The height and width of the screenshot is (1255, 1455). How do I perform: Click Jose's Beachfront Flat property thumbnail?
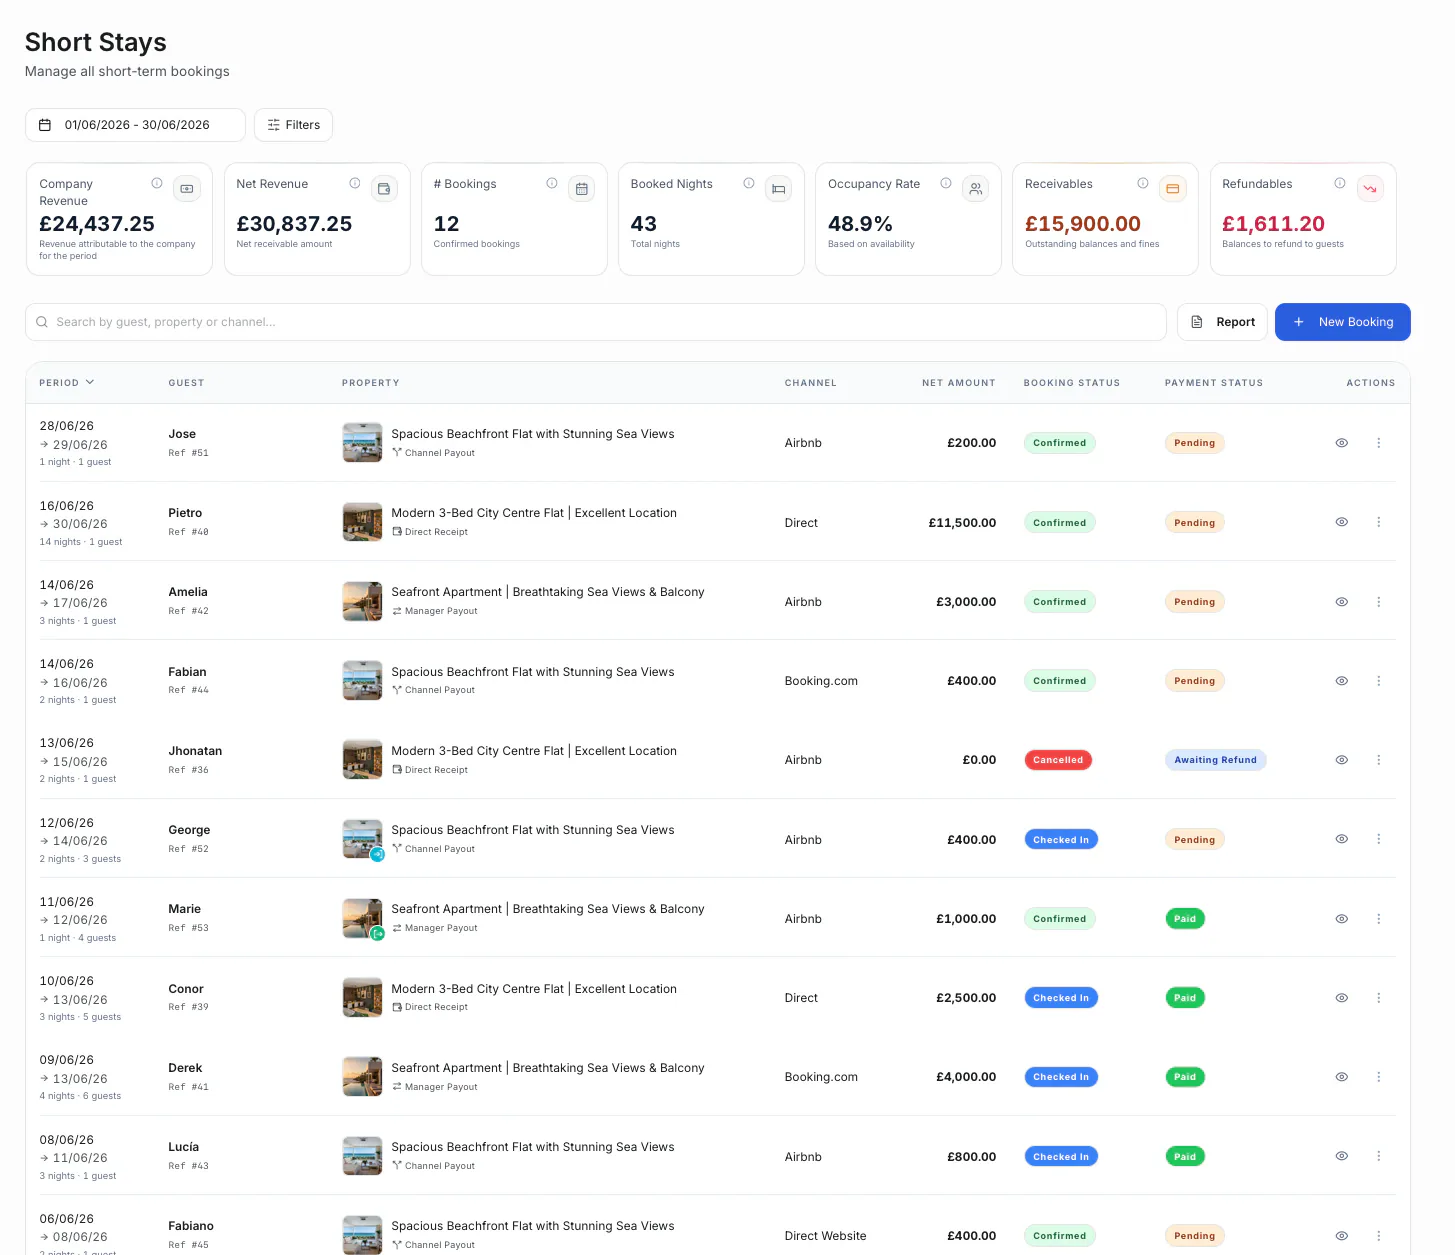[x=362, y=443]
